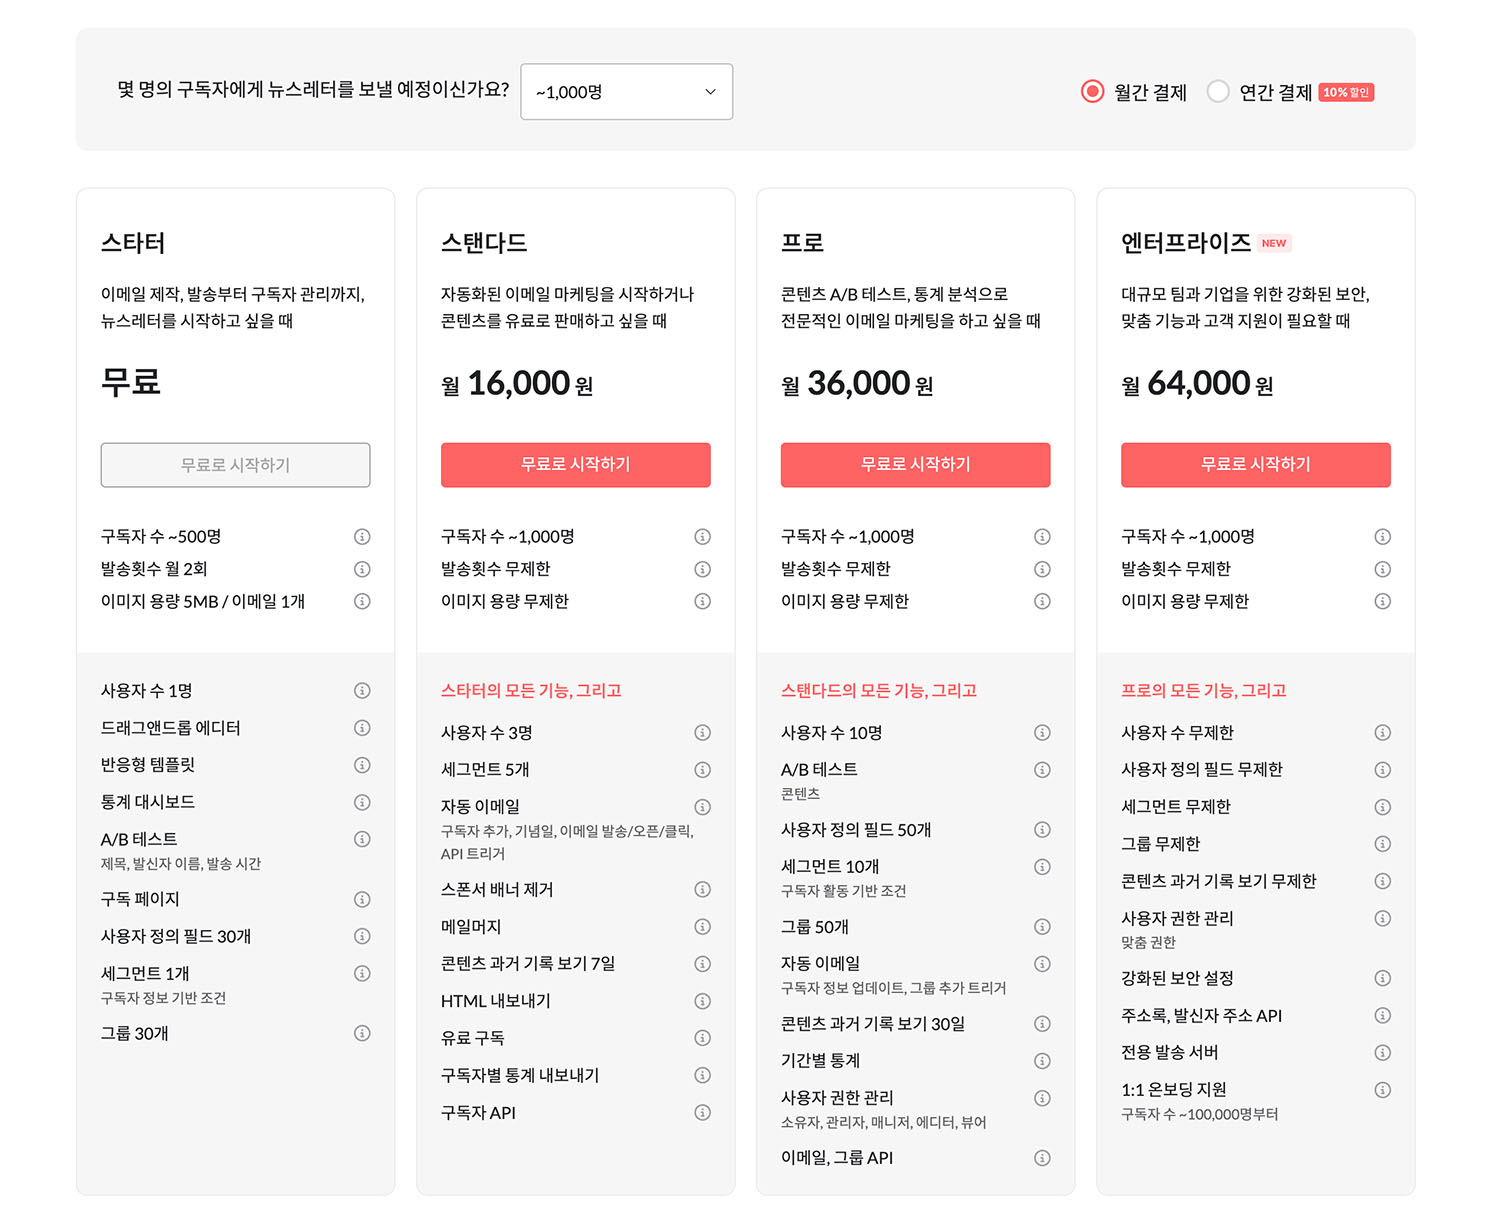Click info icon for 세그먼트 10개

pos(1042,867)
